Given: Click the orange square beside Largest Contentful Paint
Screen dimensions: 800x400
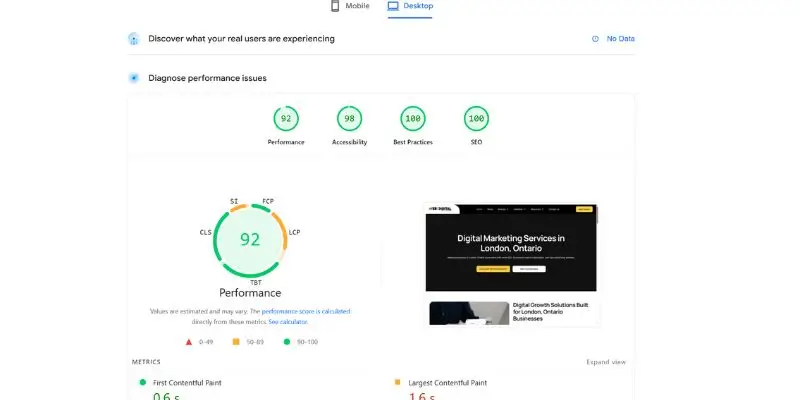Looking at the screenshot, I should [397, 382].
